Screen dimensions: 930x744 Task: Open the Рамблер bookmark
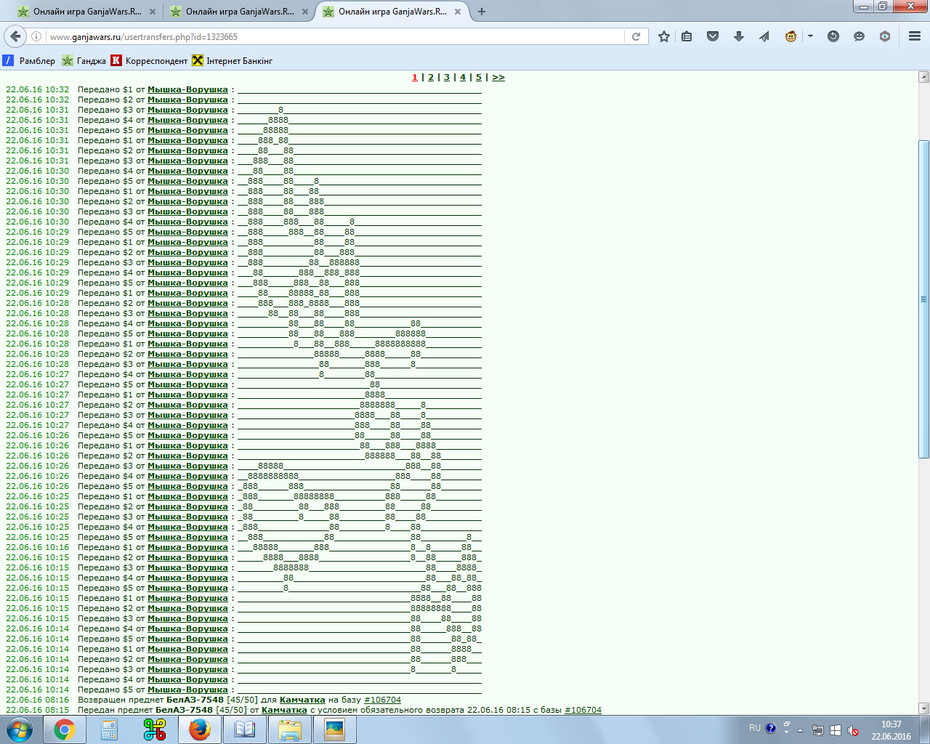29,61
